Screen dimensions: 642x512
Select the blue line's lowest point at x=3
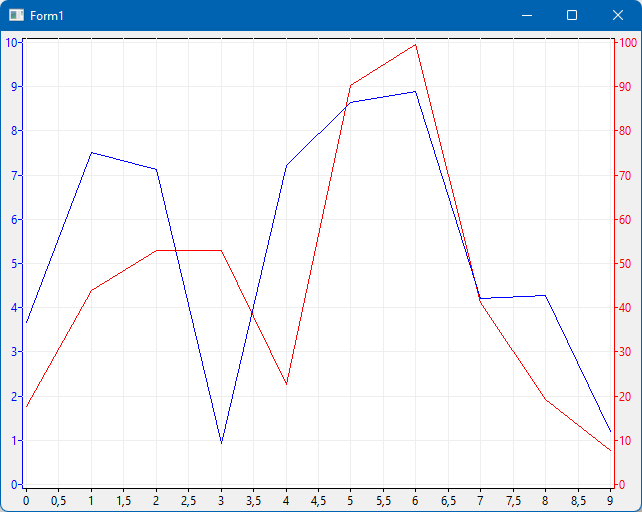coord(221,442)
